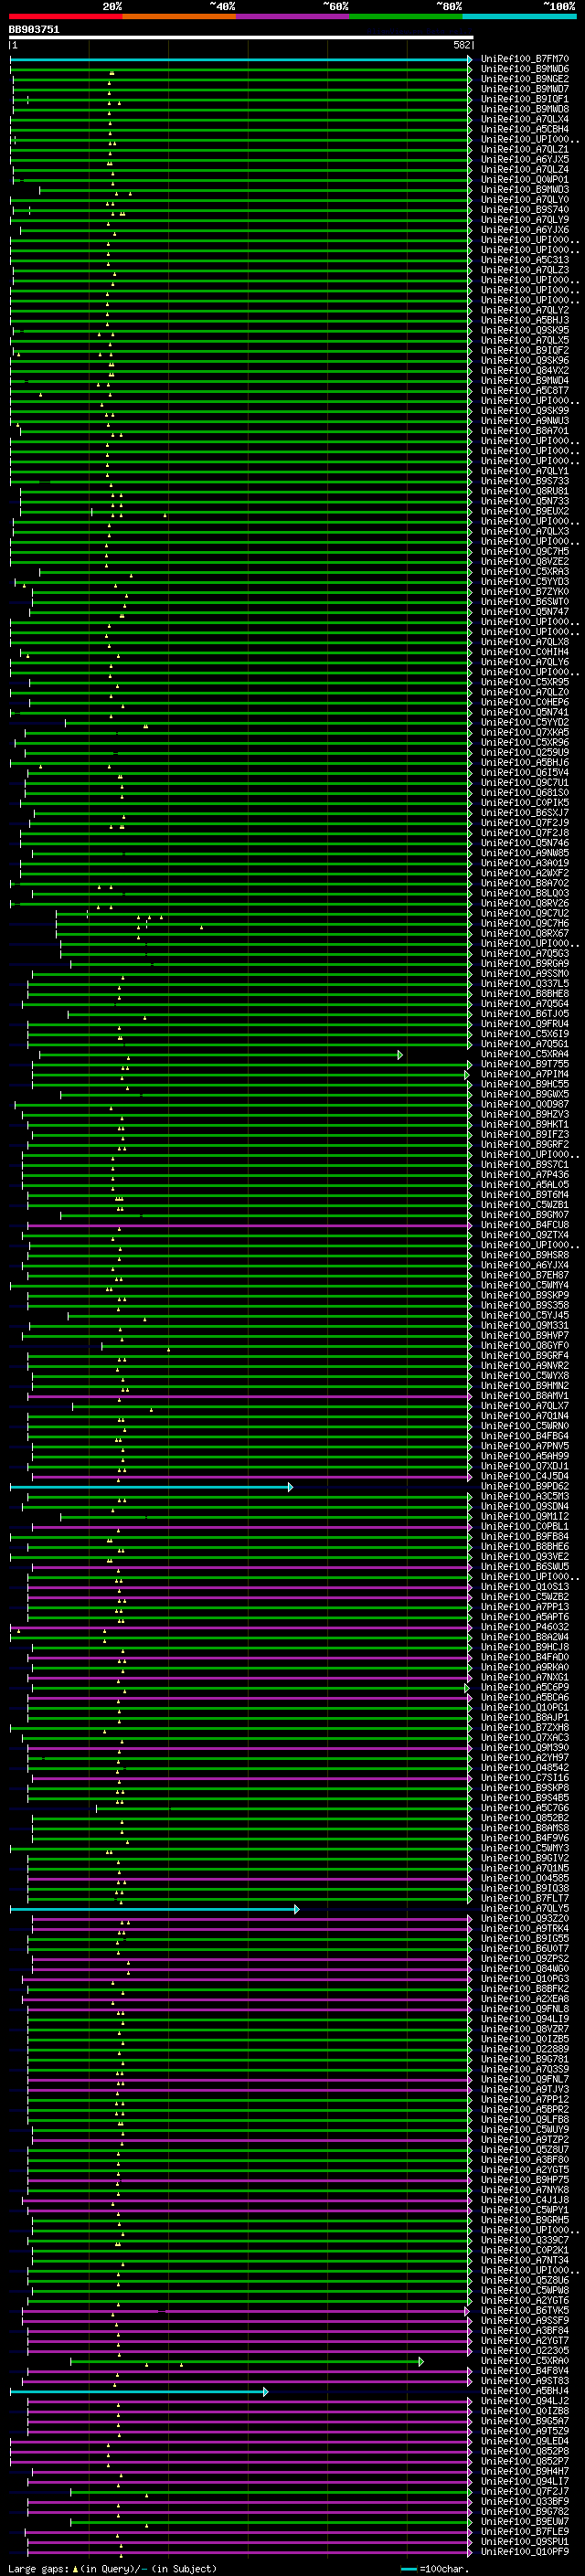Click the purple alignment bar for UniRef100_B4FCU8
Viewport: 585px width, 2576px height.
click(x=250, y=1225)
